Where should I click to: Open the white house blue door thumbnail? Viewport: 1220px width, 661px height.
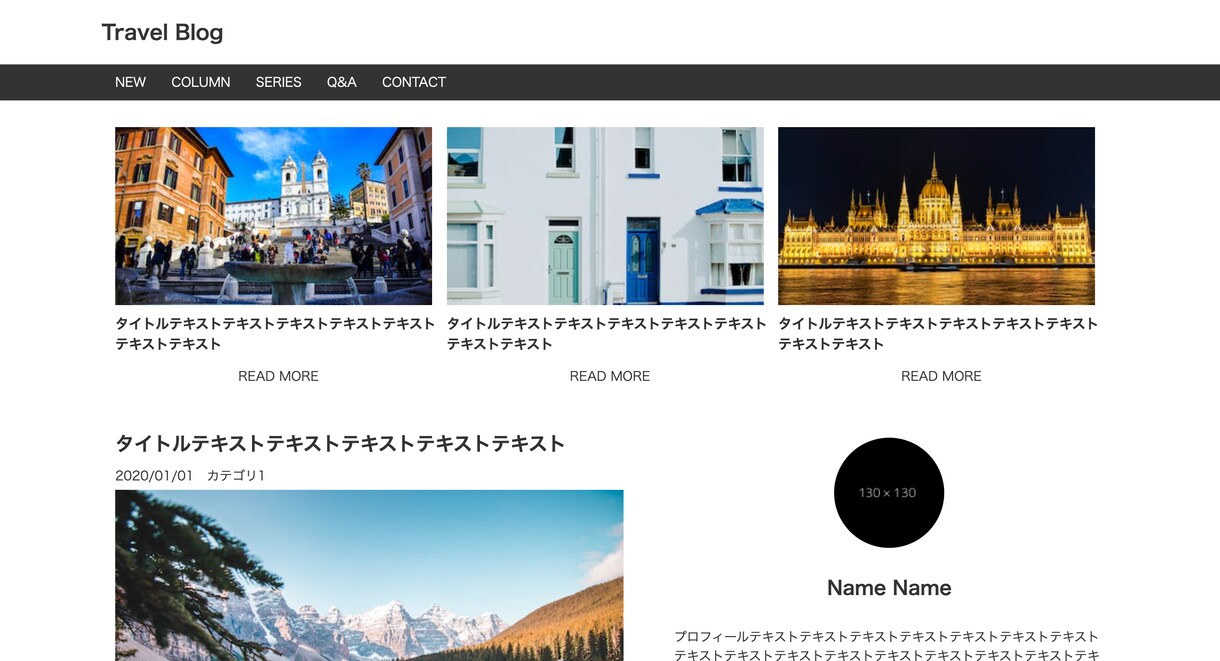605,216
